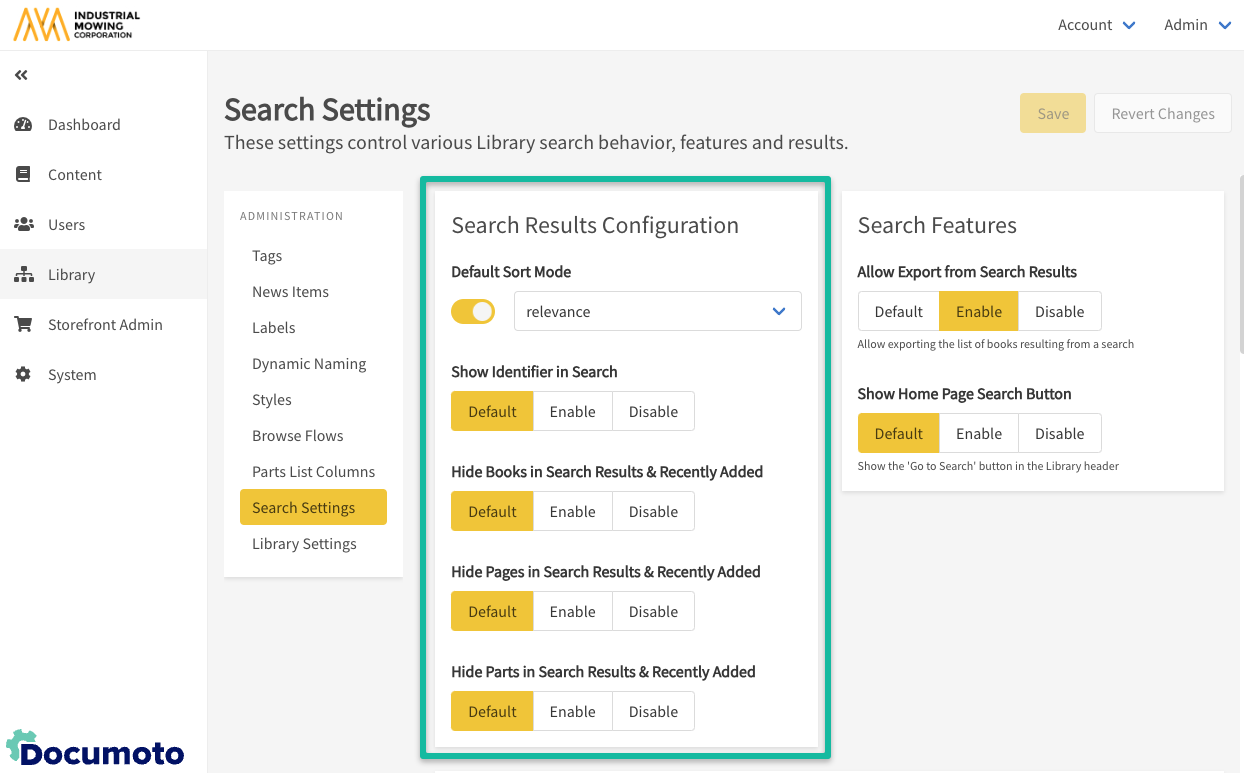1244x773 pixels.
Task: Click the Dashboard gauge icon
Action: [x=23, y=125]
